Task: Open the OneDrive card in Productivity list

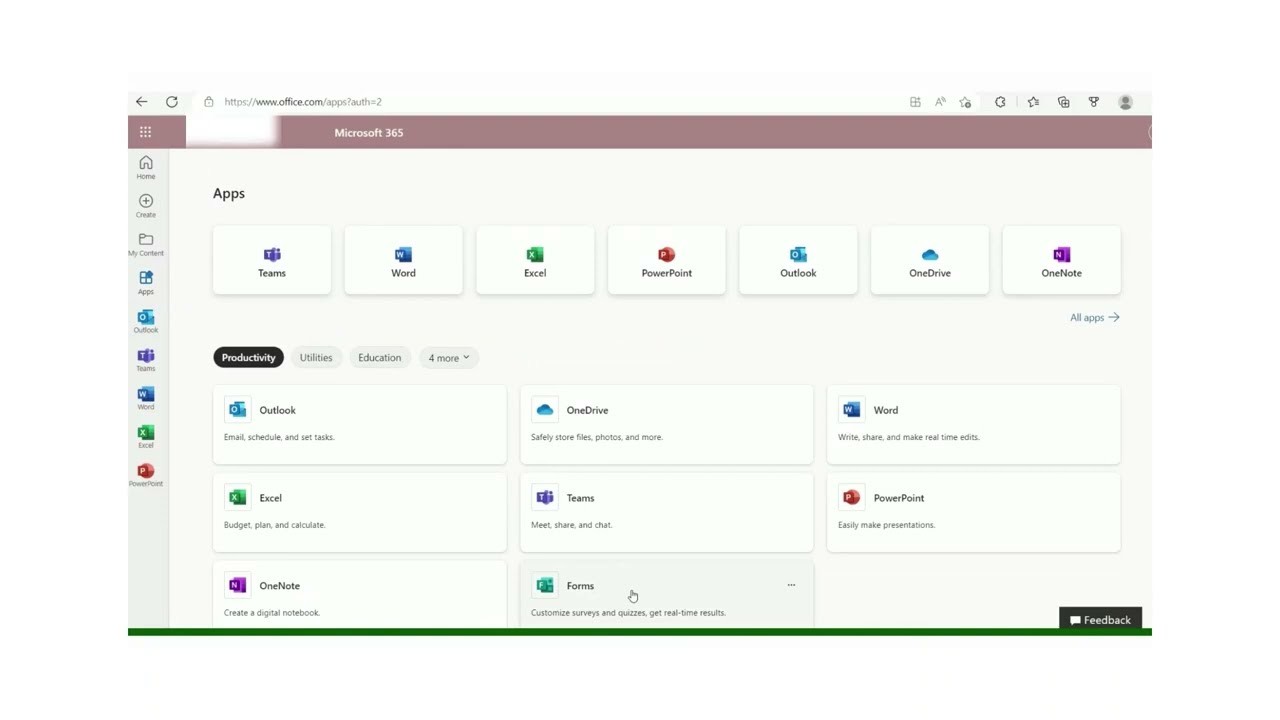Action: (667, 424)
